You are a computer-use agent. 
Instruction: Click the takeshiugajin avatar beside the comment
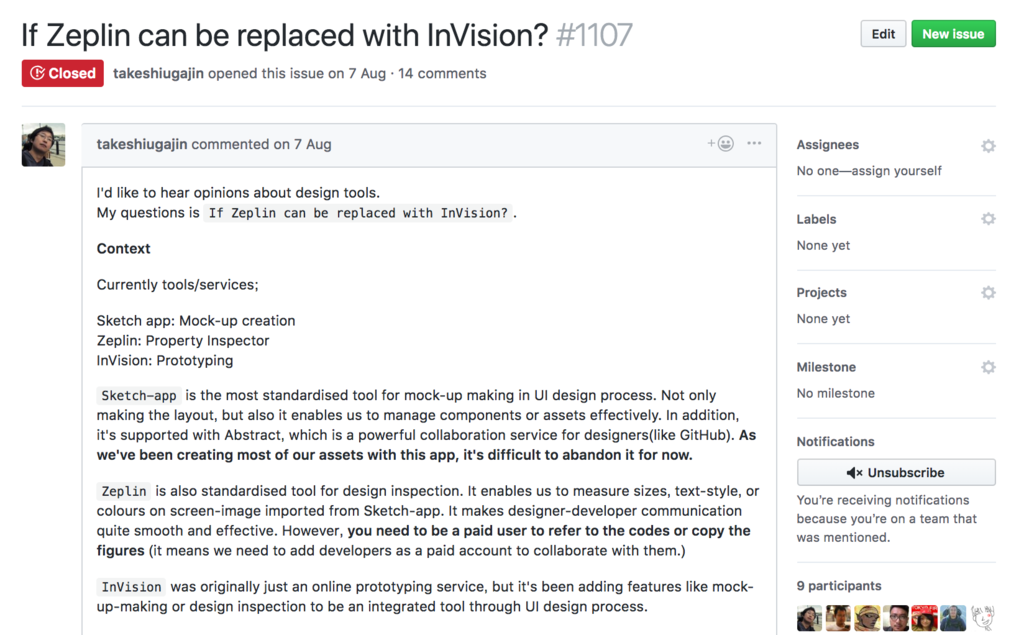click(x=43, y=145)
